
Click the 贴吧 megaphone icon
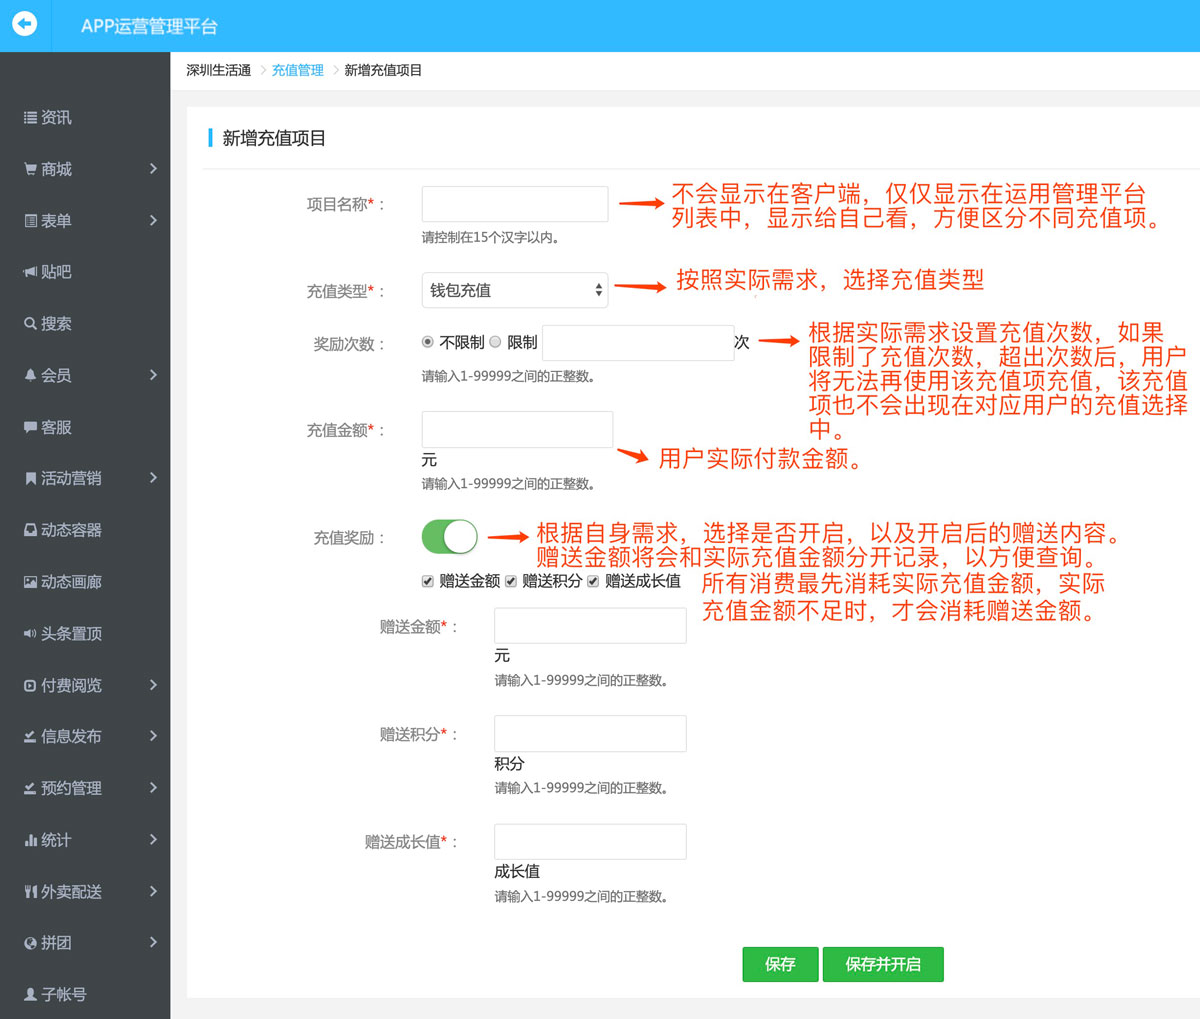coord(30,272)
